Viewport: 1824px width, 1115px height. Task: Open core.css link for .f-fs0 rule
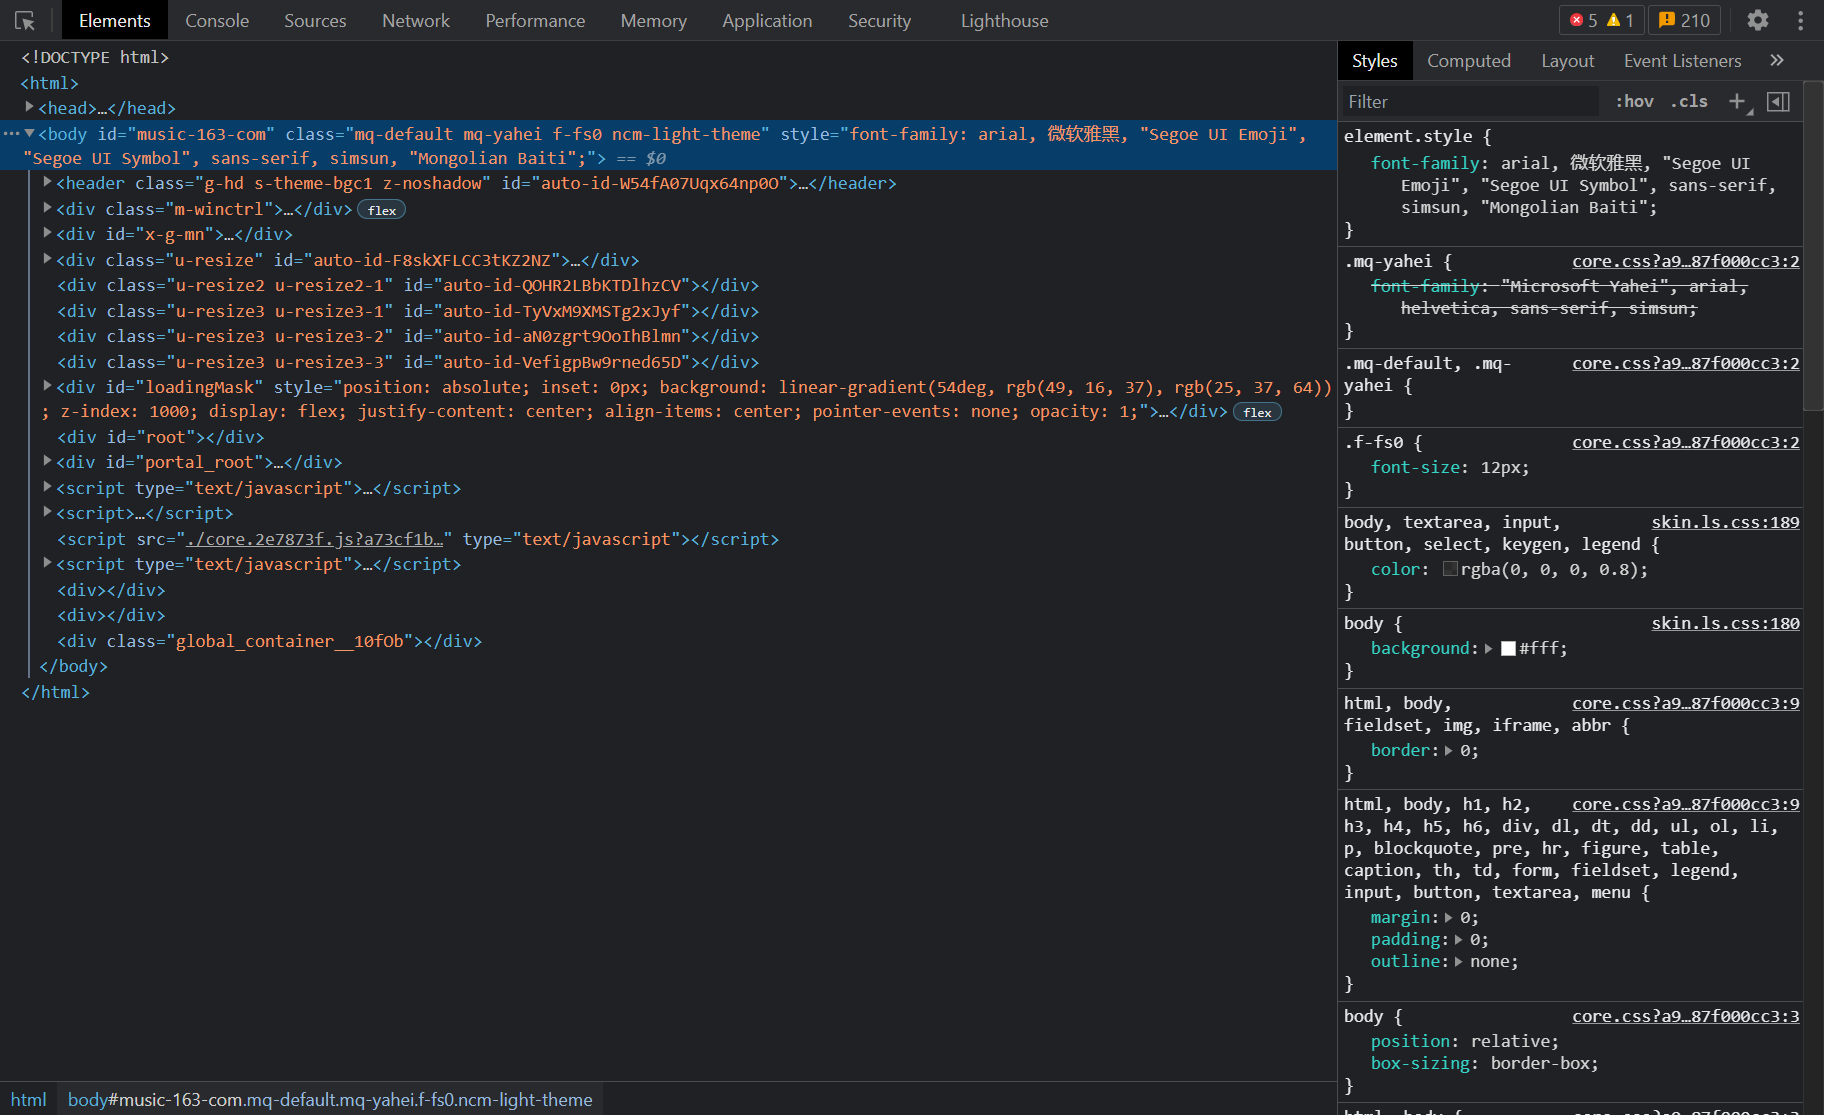tap(1685, 443)
